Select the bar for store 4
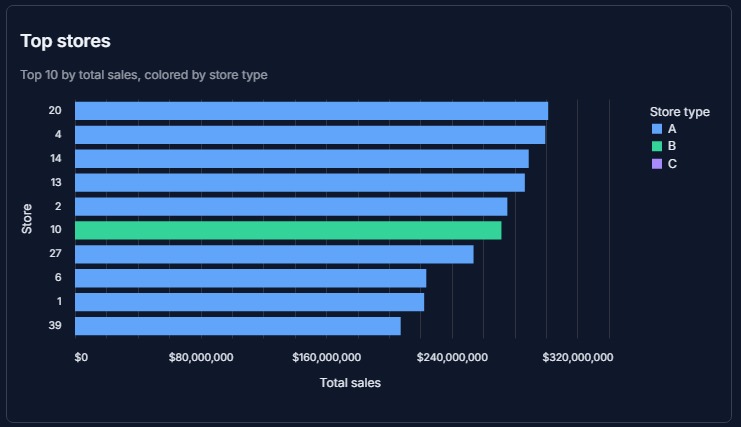The height and width of the screenshot is (427, 741). (310, 135)
